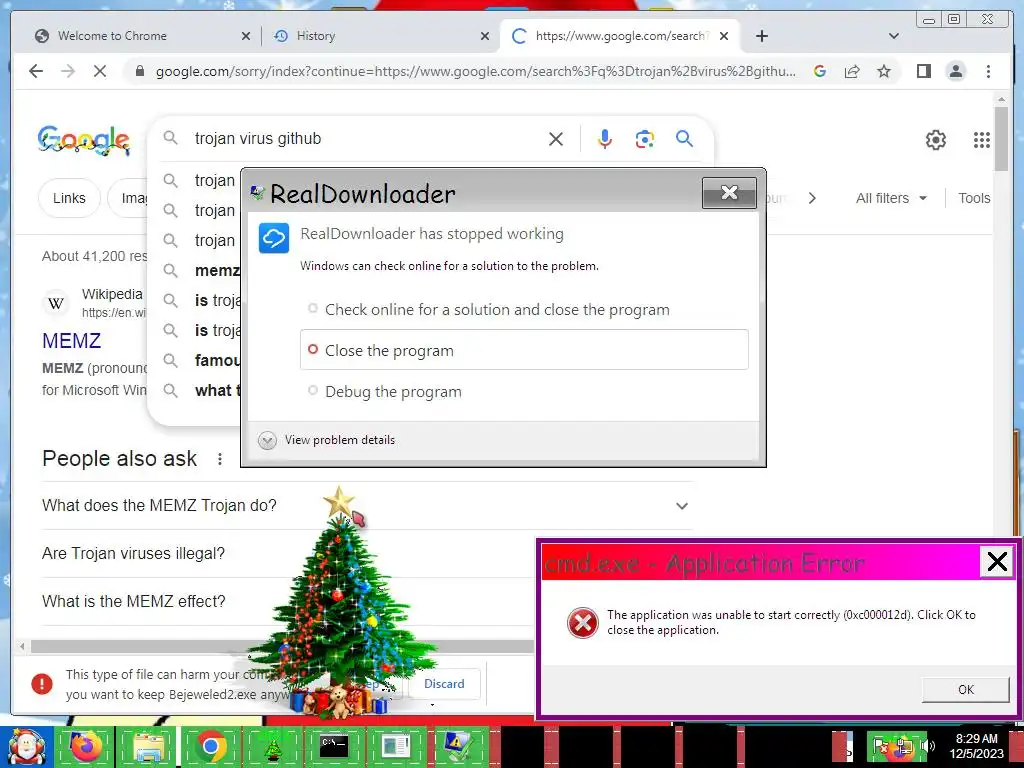Open People also ask options menu
Image resolution: width=1024 pixels, height=768 pixels.
(220, 459)
